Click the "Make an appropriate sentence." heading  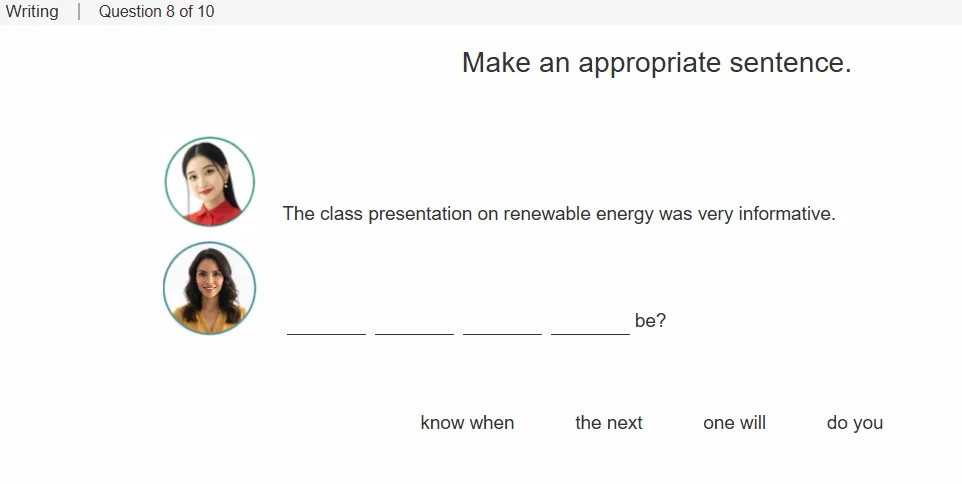pyautogui.click(x=656, y=63)
